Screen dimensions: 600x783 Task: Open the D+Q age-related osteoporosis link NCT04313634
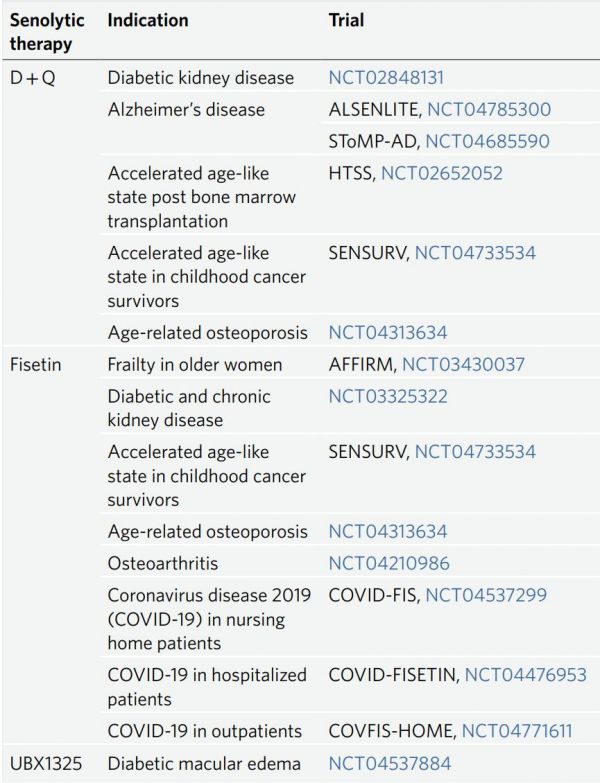pyautogui.click(x=387, y=333)
